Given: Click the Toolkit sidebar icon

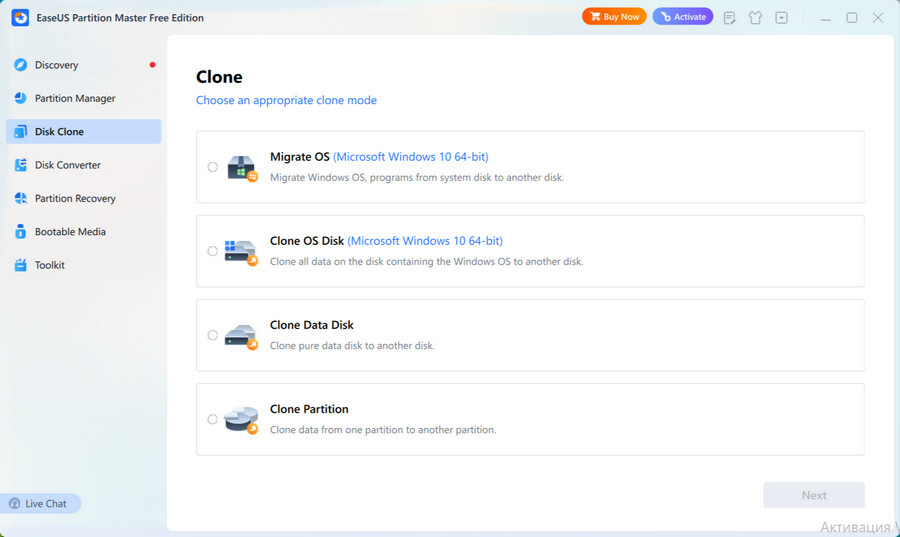Looking at the screenshot, I should click(x=21, y=264).
